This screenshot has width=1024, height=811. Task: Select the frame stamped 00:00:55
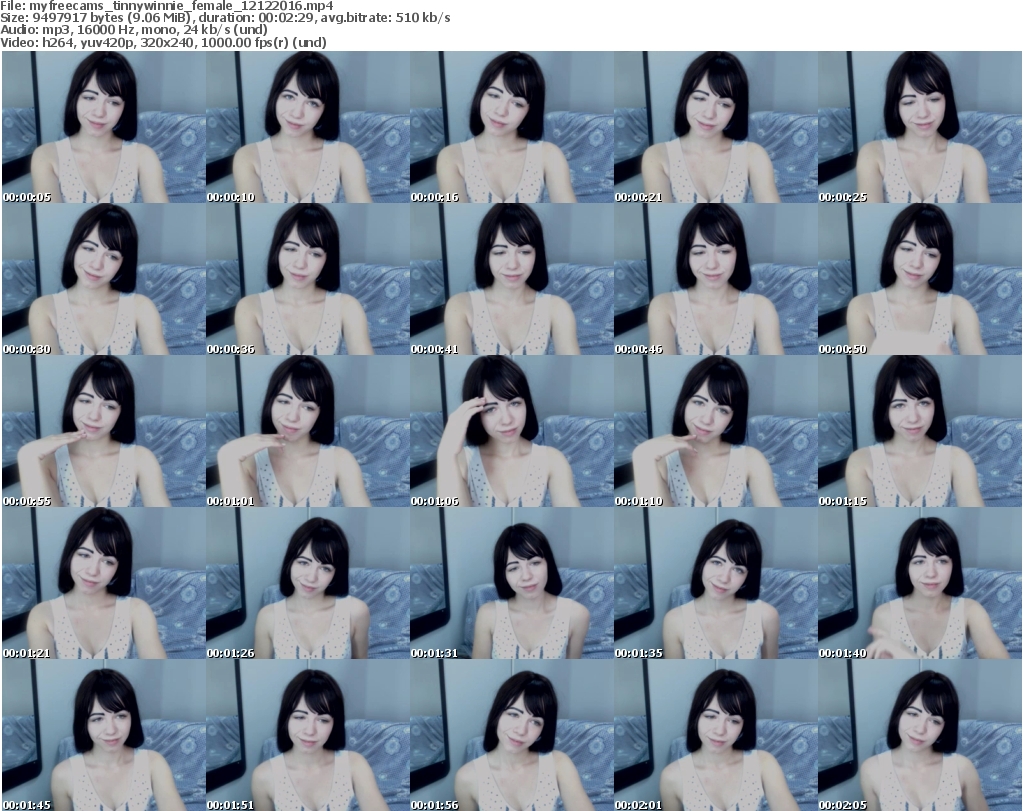coord(104,431)
